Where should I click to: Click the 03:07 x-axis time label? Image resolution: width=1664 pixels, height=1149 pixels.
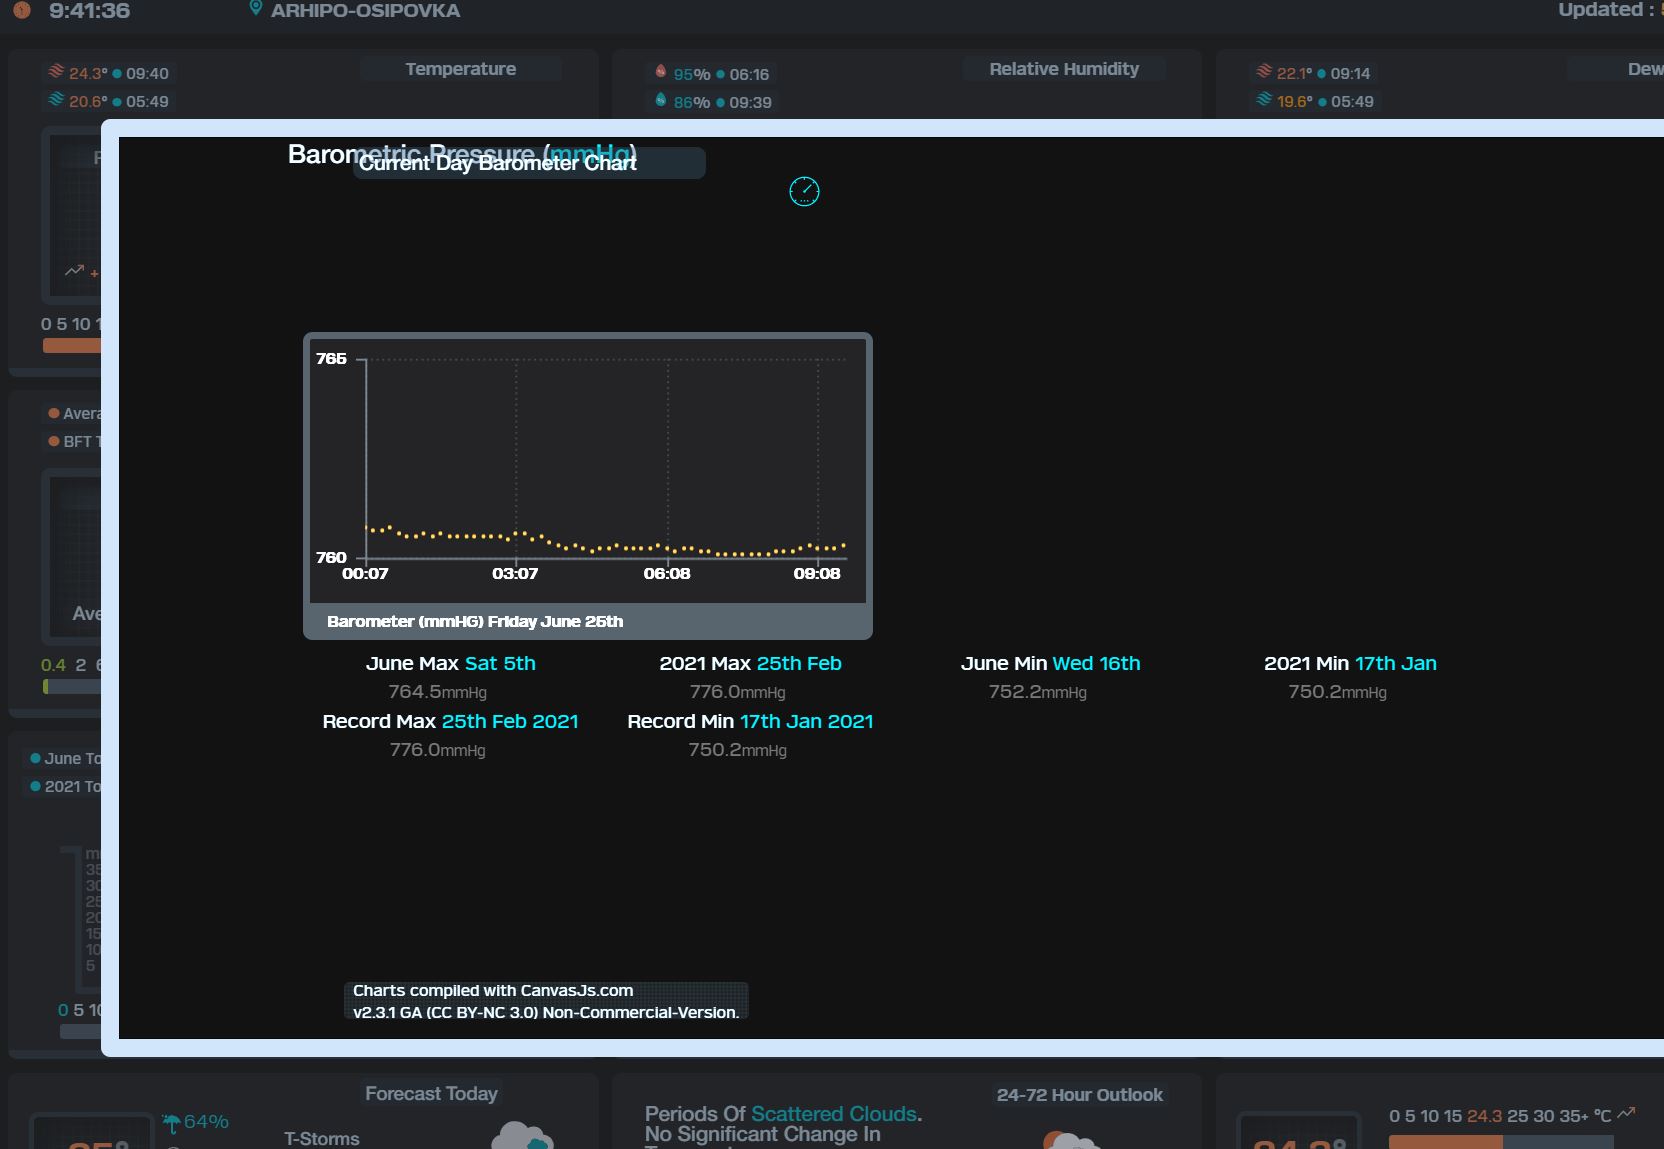coord(515,573)
